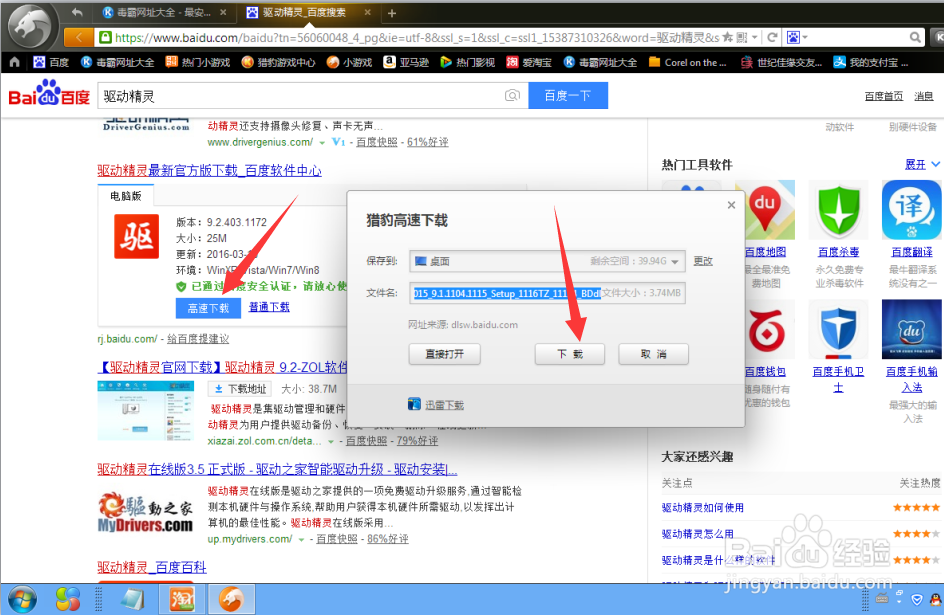Click the browser back arrow button
This screenshot has width=944, height=615.
coord(78,38)
